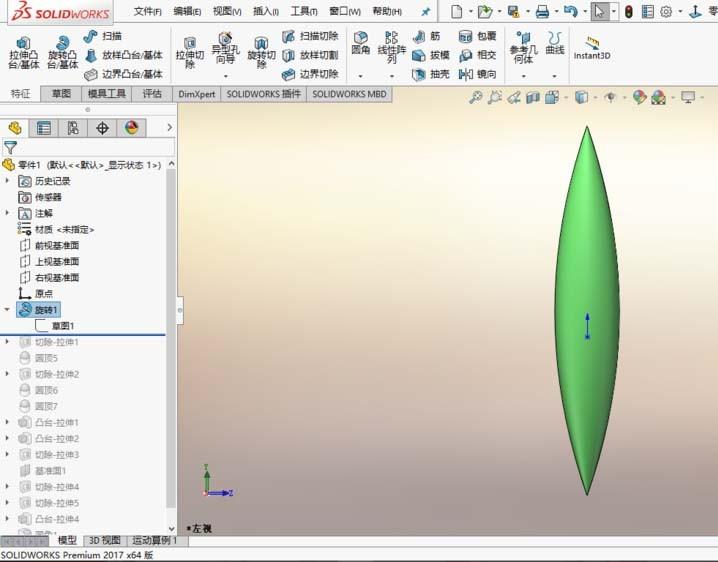
Task: Switch to the 评估 evaluate tab
Action: pyautogui.click(x=152, y=94)
